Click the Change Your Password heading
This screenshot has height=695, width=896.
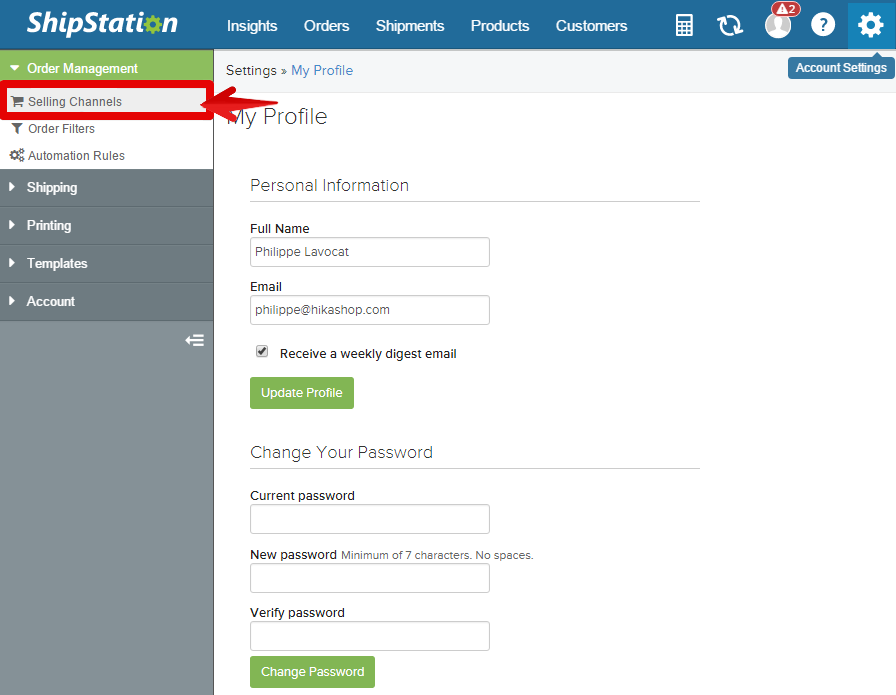click(341, 452)
